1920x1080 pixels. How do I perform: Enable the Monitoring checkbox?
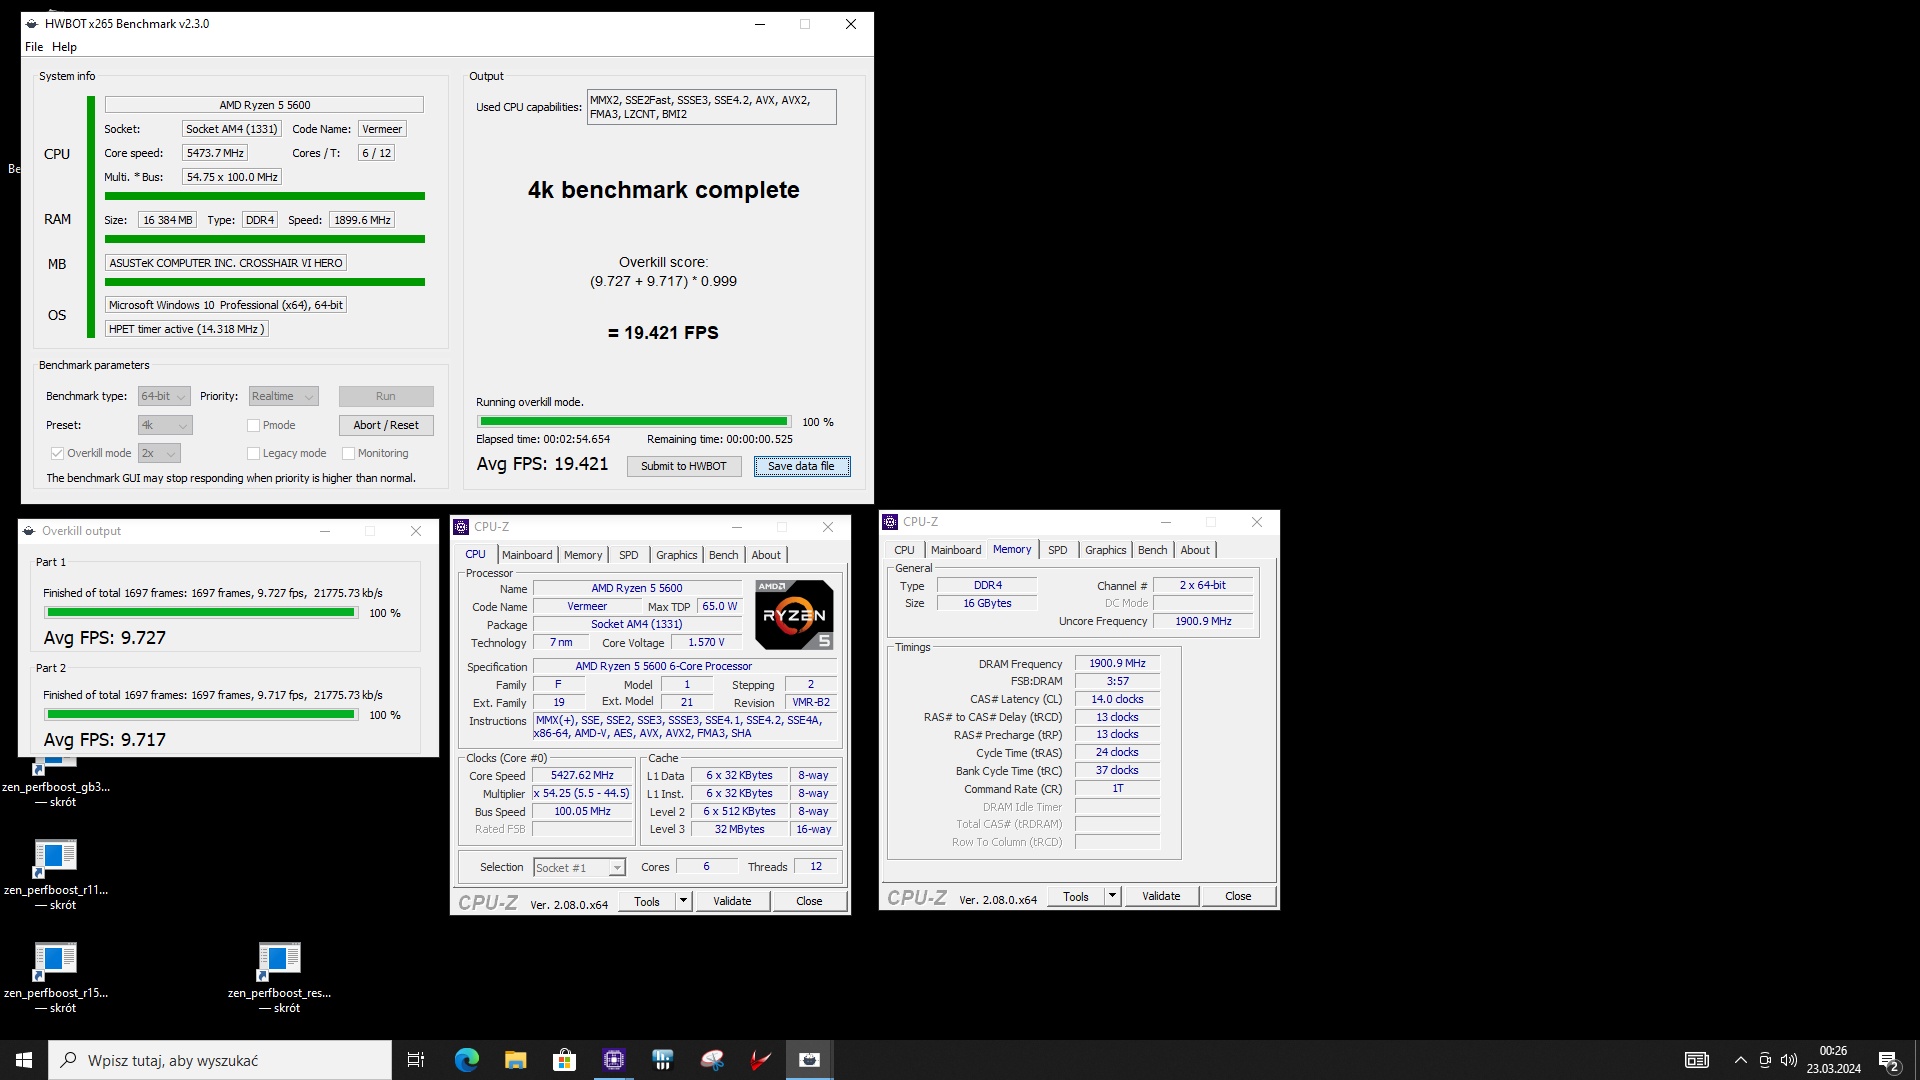348,454
